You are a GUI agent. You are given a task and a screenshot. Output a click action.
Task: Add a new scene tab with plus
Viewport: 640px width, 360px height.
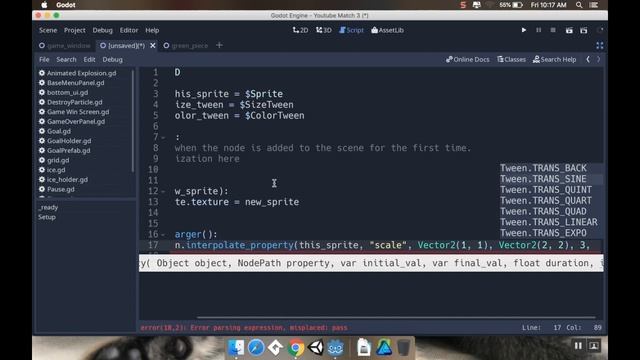tap(219, 45)
